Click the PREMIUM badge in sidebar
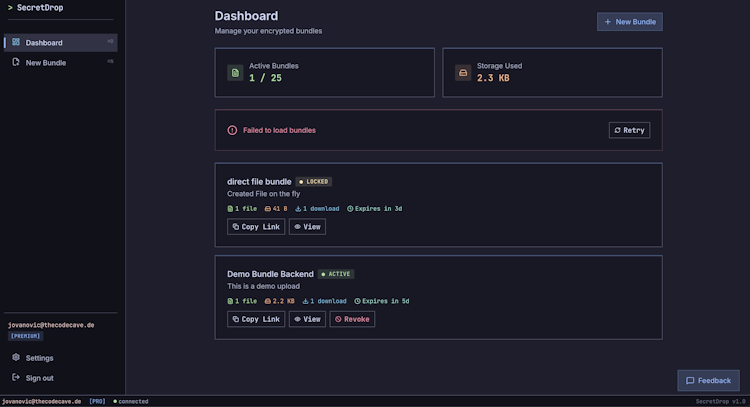The image size is (750, 407). tap(26, 336)
